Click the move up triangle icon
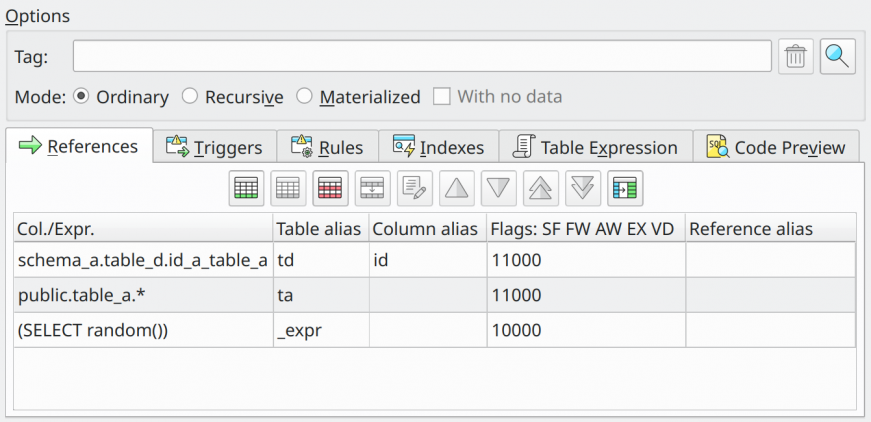Viewport: 871px width, 422px height. (x=457, y=188)
